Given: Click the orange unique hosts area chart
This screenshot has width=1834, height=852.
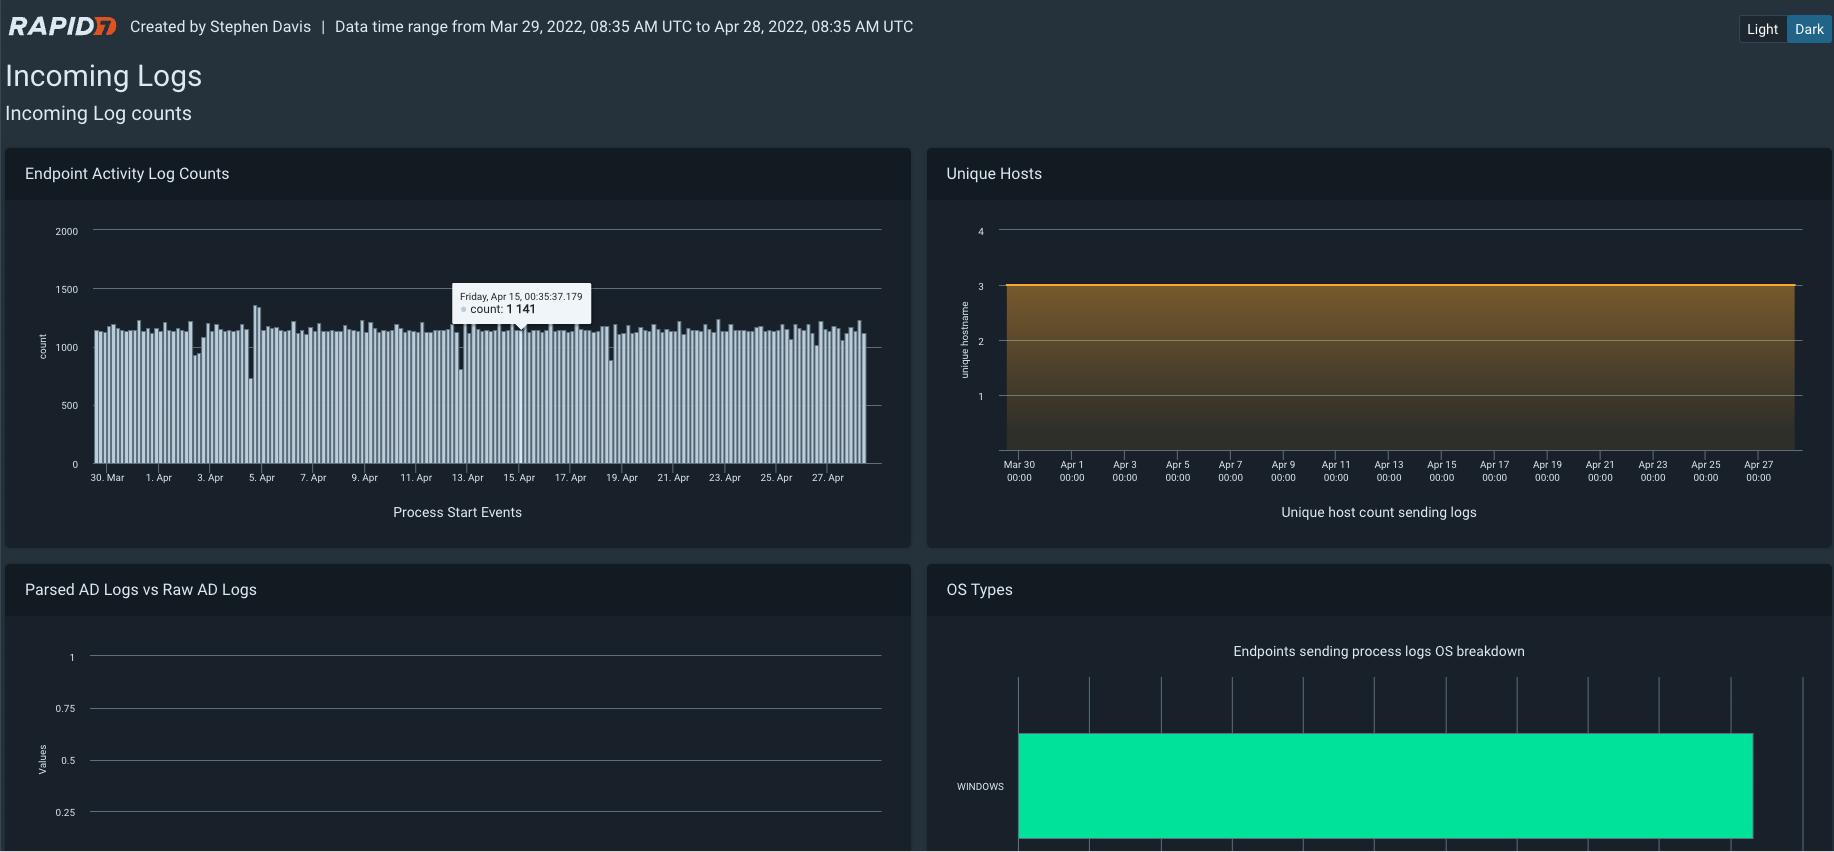Looking at the screenshot, I should coord(1400,367).
